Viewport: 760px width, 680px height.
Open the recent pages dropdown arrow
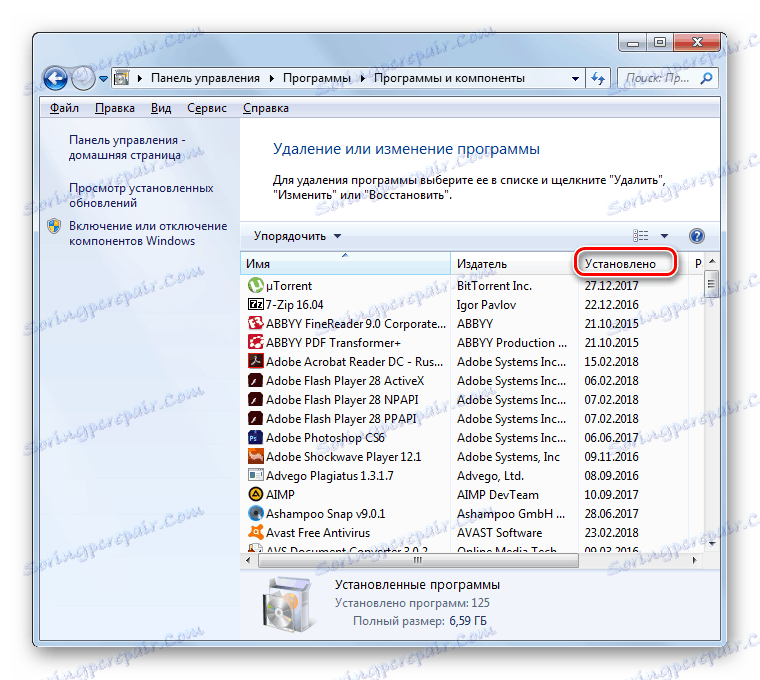[x=103, y=79]
